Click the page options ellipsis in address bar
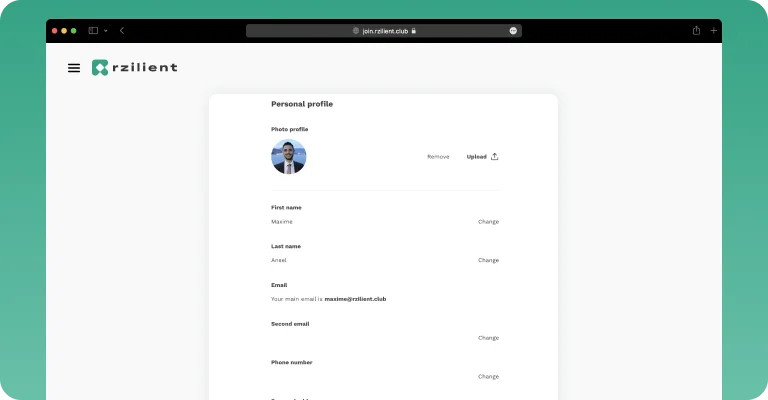This screenshot has width=768, height=400. [513, 31]
